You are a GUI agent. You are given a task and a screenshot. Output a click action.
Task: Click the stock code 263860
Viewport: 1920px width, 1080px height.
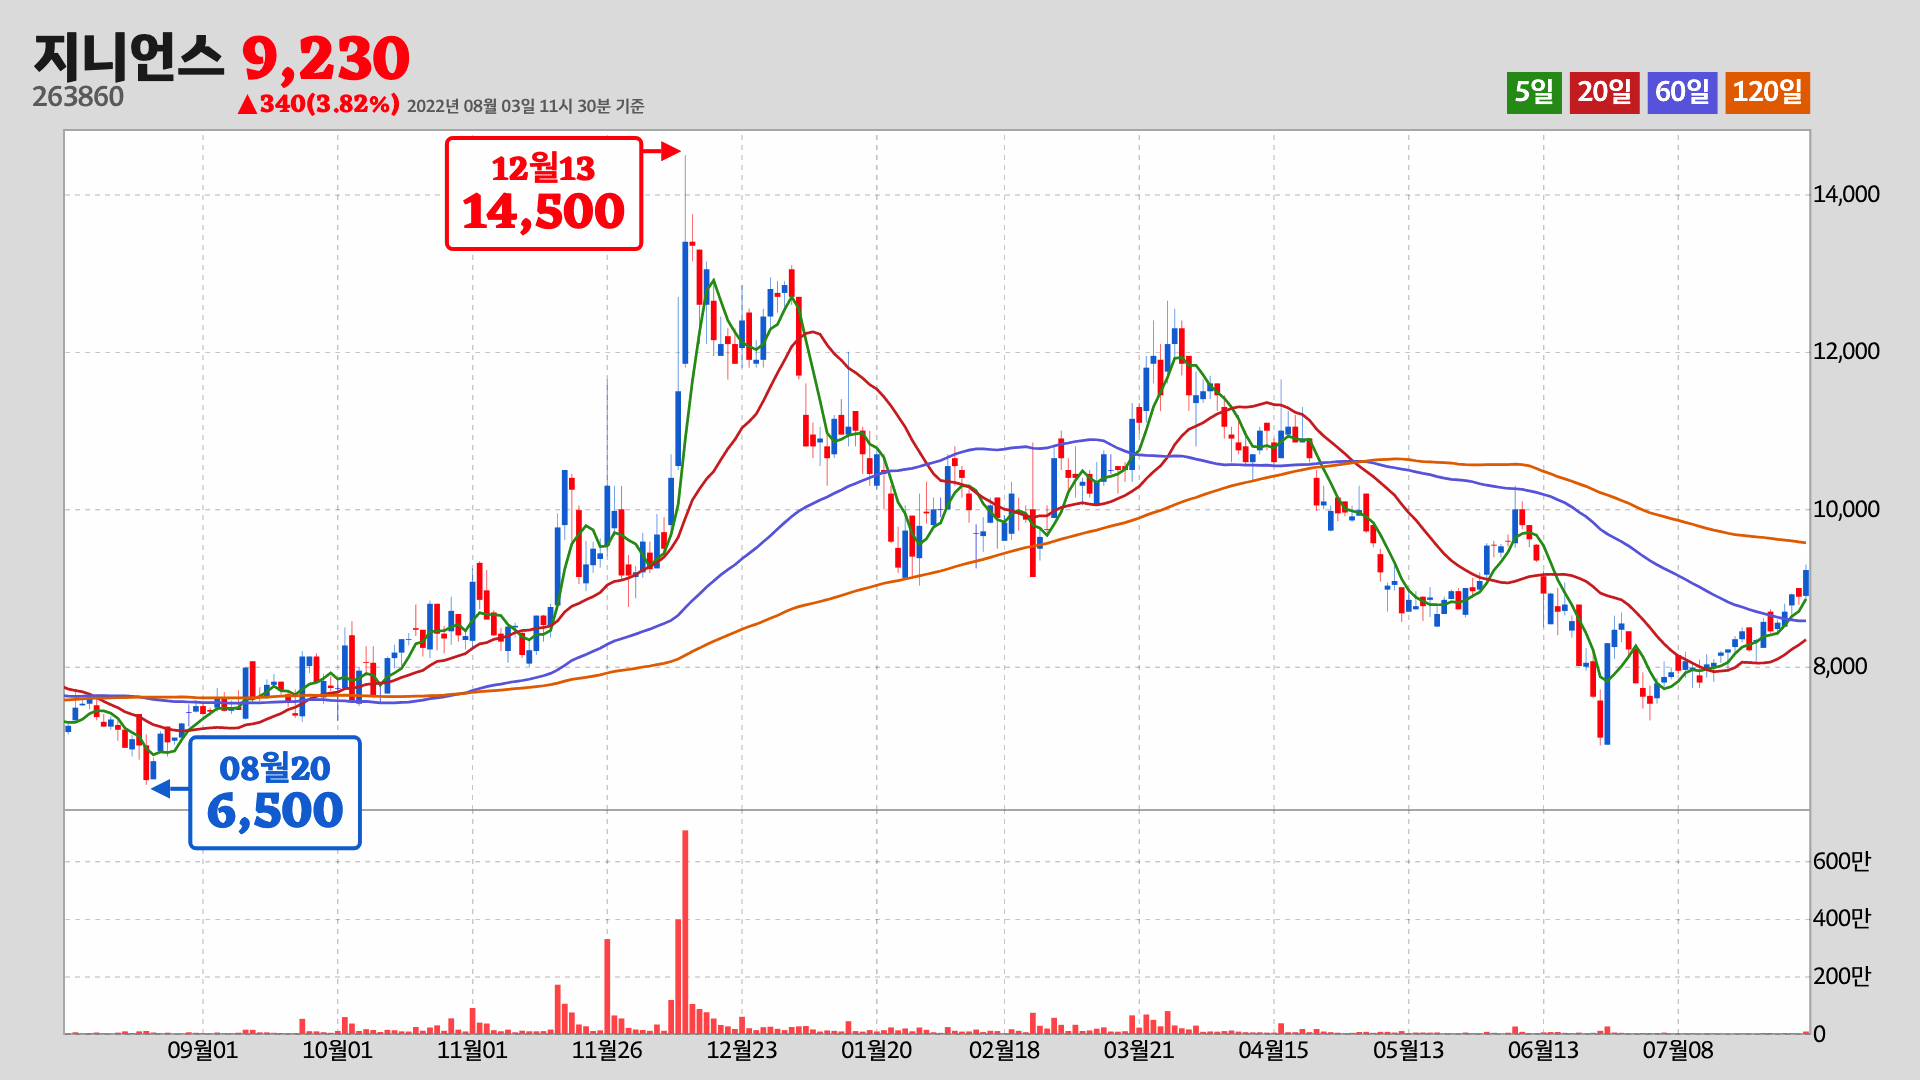(x=78, y=98)
